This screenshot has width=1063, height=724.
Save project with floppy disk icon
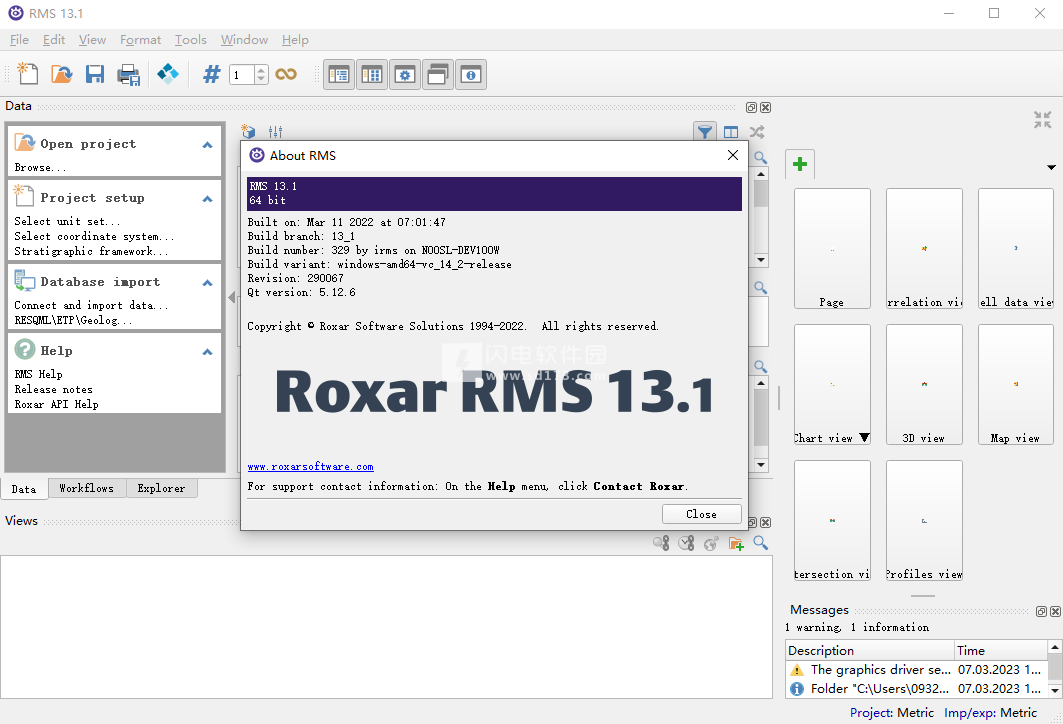pyautogui.click(x=95, y=73)
